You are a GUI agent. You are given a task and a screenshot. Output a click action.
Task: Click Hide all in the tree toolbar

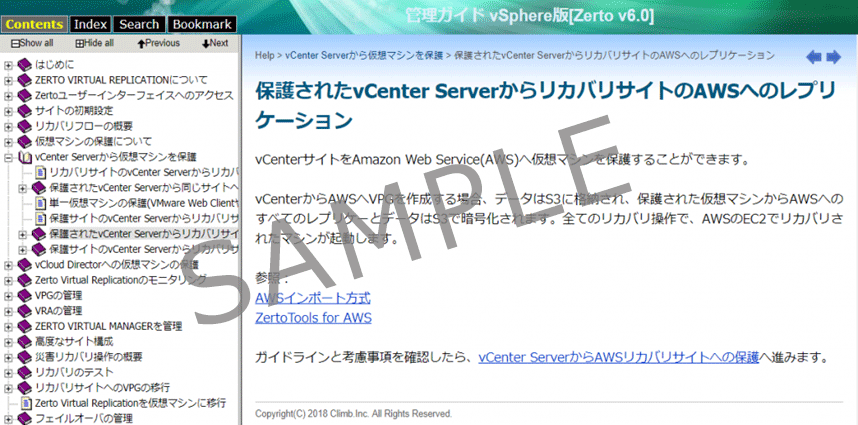[x=94, y=43]
